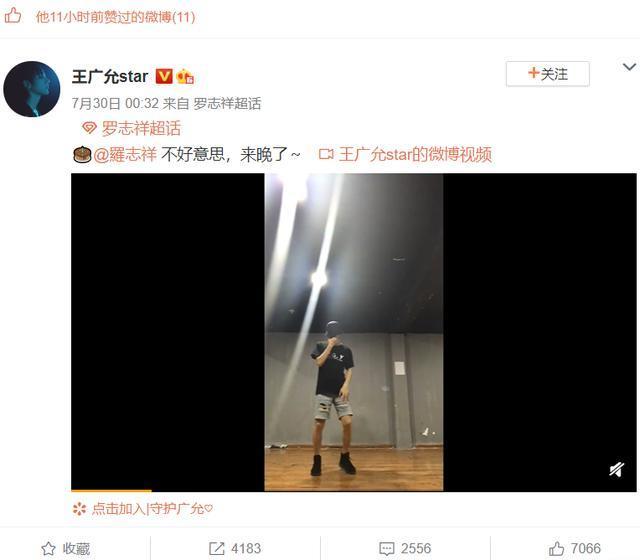Click the cake emoji in post text
Screen dimensions: 640x560
point(82,155)
